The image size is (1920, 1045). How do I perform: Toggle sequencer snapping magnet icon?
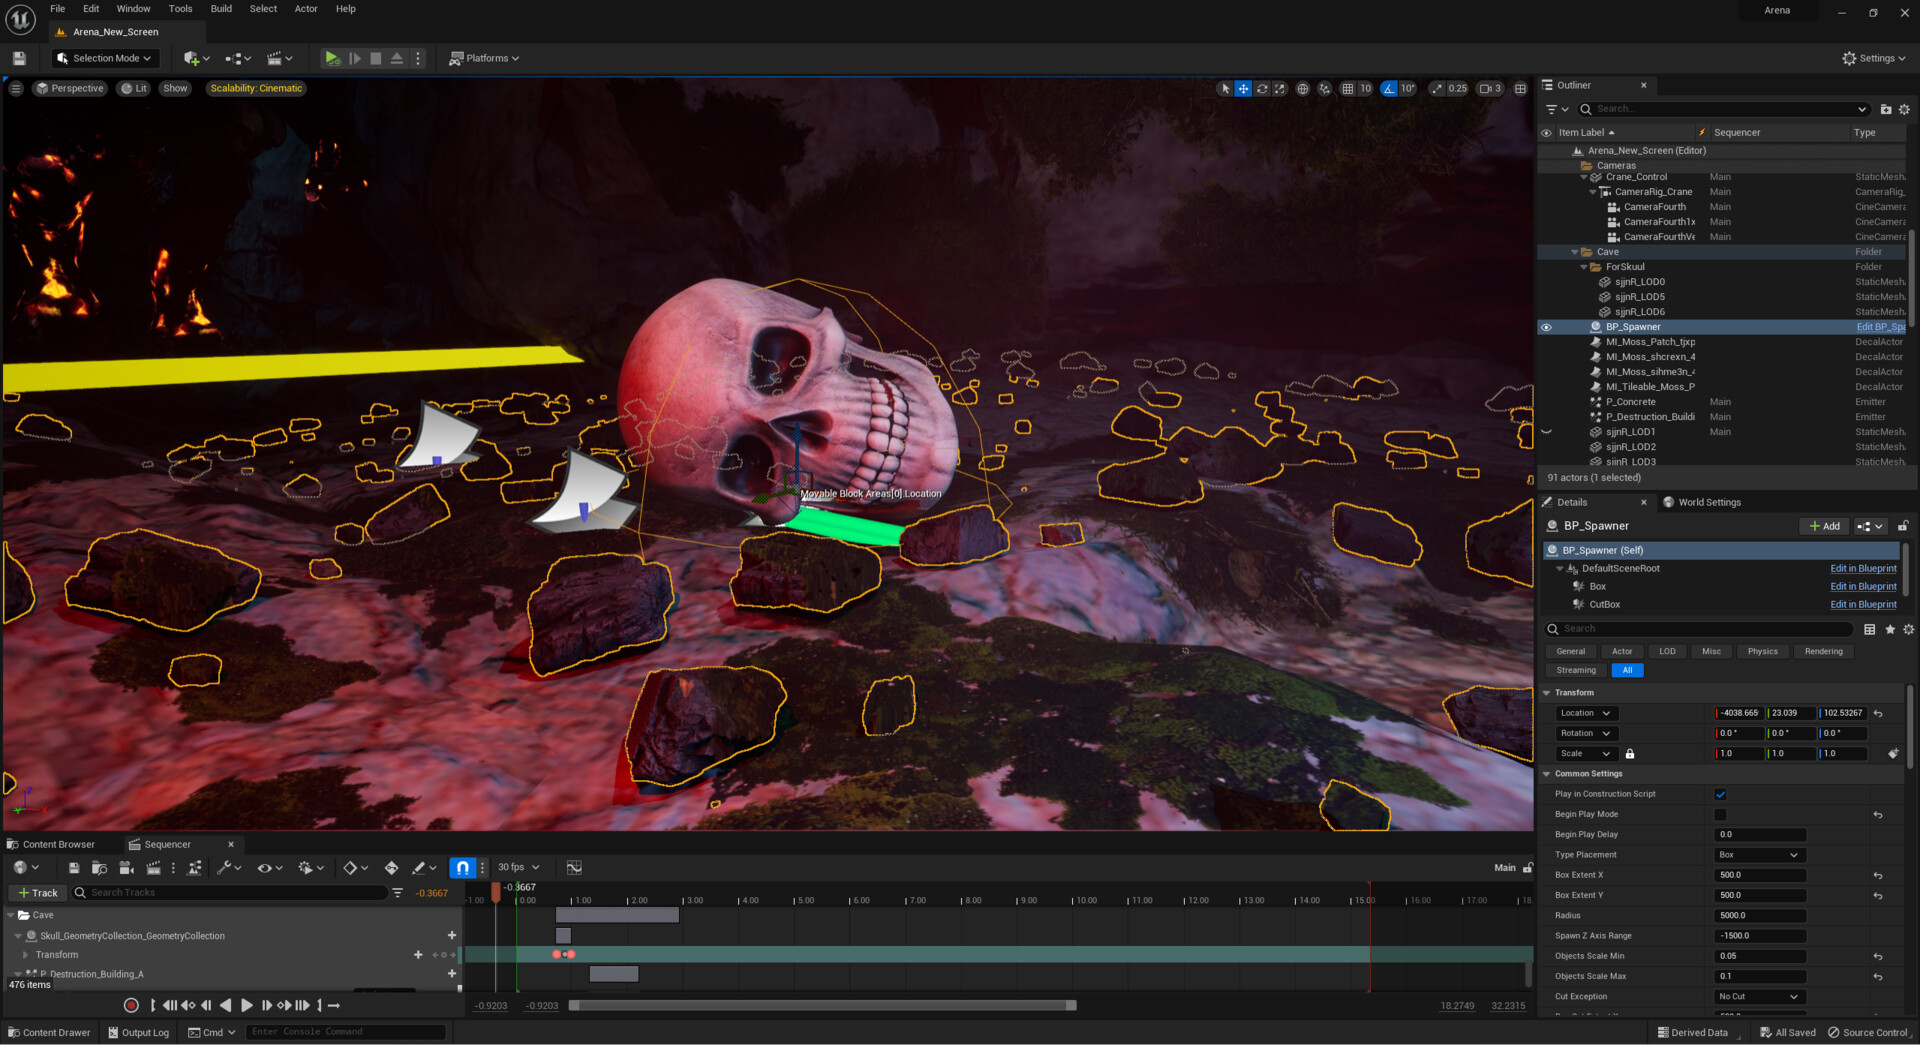[462, 868]
